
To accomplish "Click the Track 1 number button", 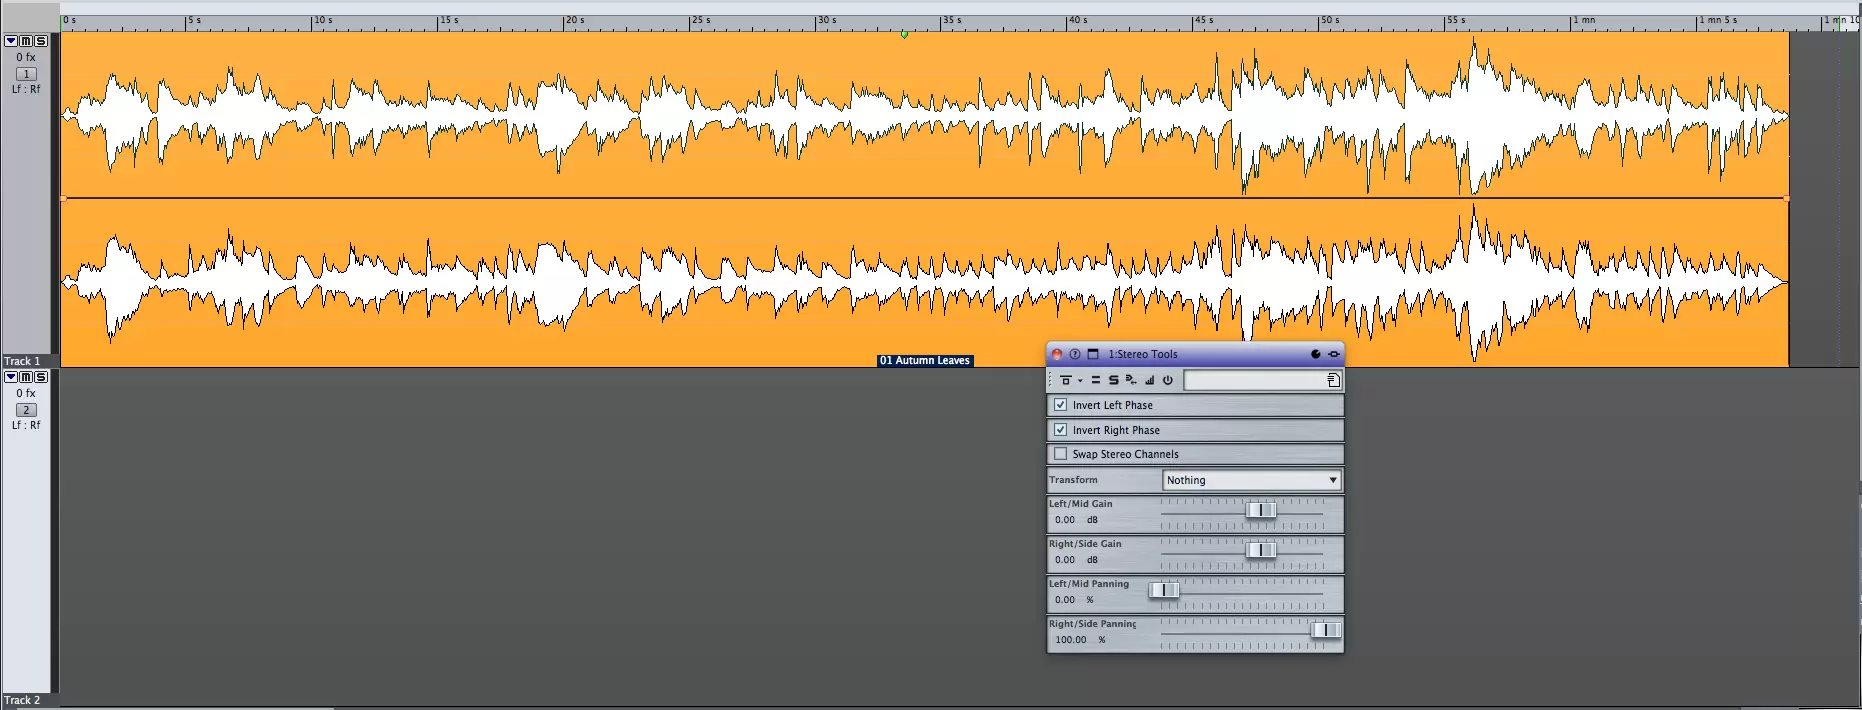I will tap(26, 74).
